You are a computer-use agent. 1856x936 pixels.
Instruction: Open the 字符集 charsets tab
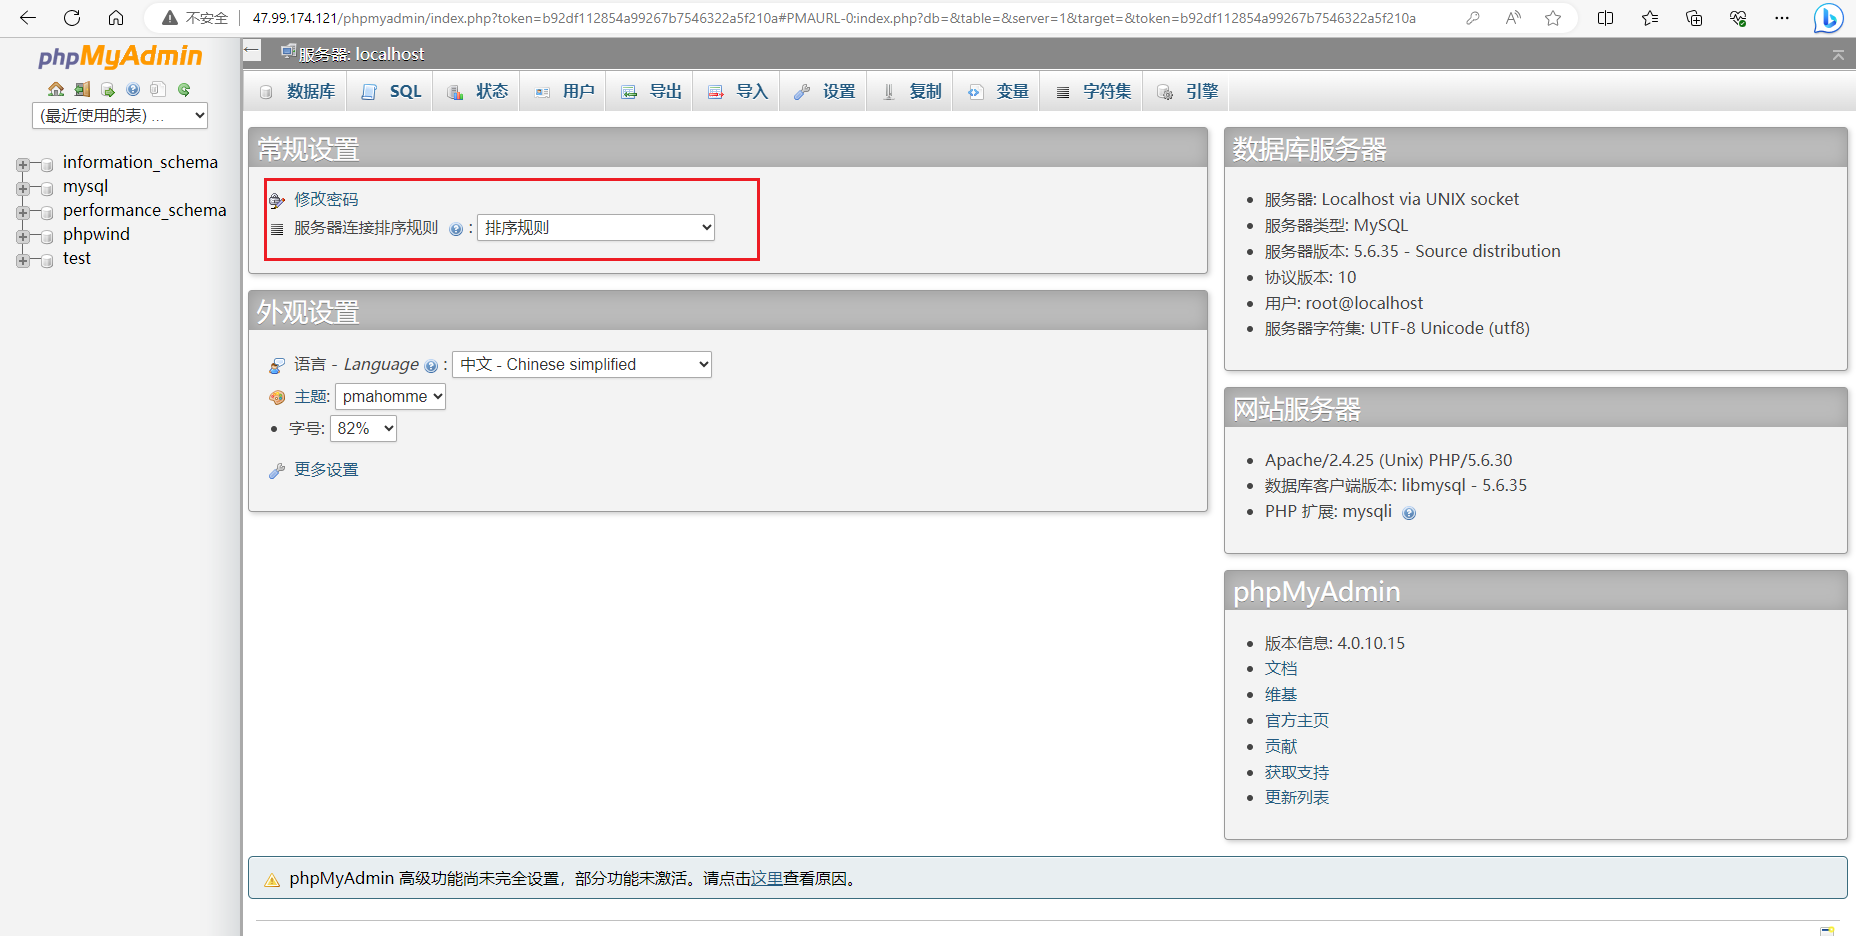tap(1093, 92)
